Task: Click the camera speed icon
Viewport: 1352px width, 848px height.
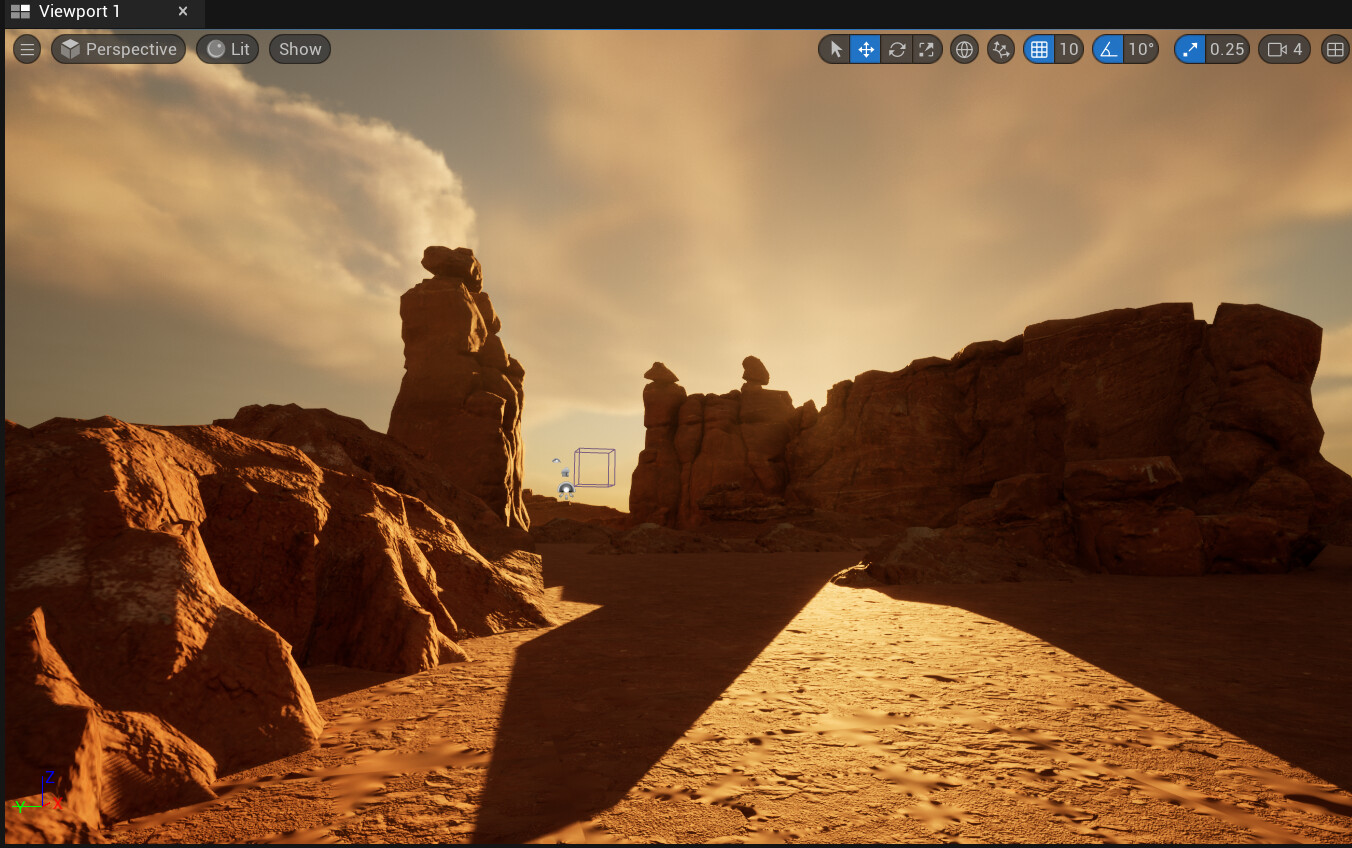Action: 1275,48
